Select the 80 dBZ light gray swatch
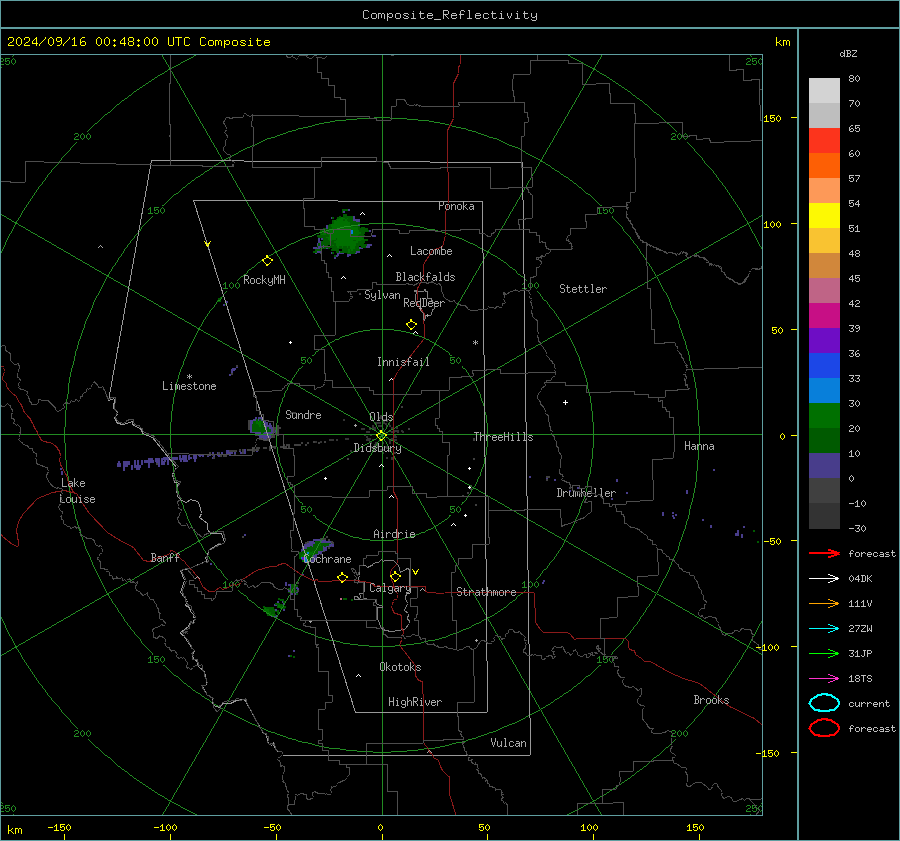 pyautogui.click(x=824, y=91)
